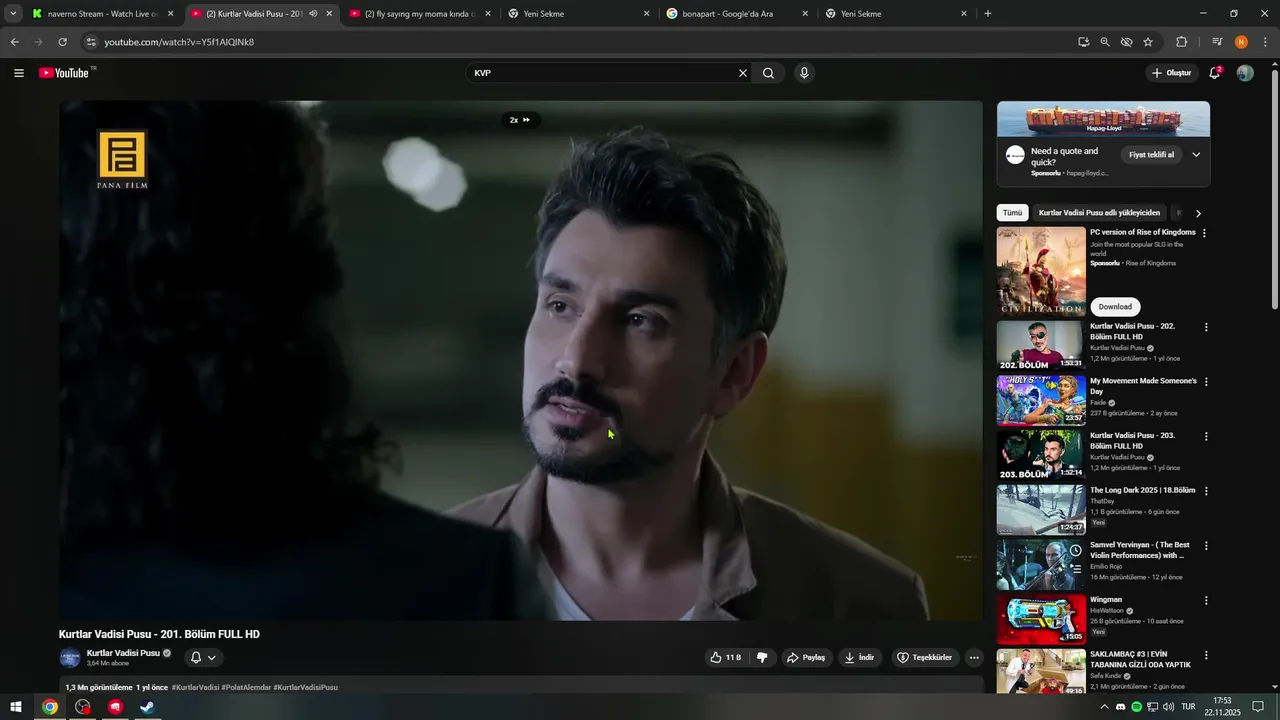Start voice search with the microphone

pyautogui.click(x=804, y=73)
